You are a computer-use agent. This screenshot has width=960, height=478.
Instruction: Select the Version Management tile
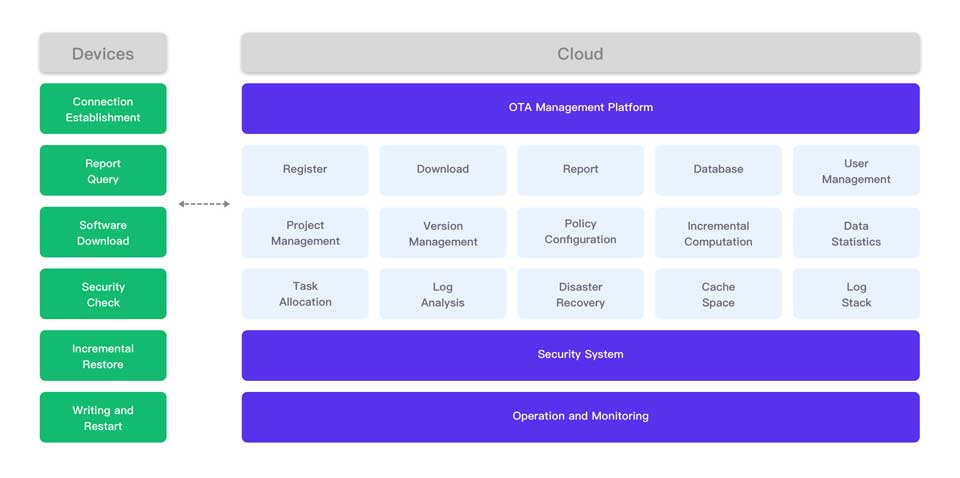tap(443, 233)
